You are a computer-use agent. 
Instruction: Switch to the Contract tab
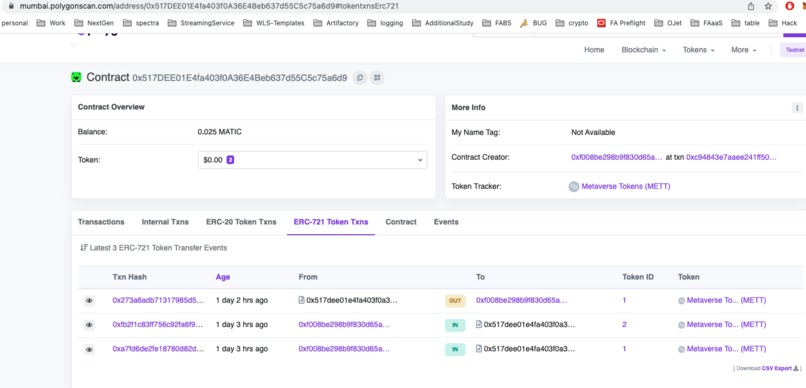401,222
